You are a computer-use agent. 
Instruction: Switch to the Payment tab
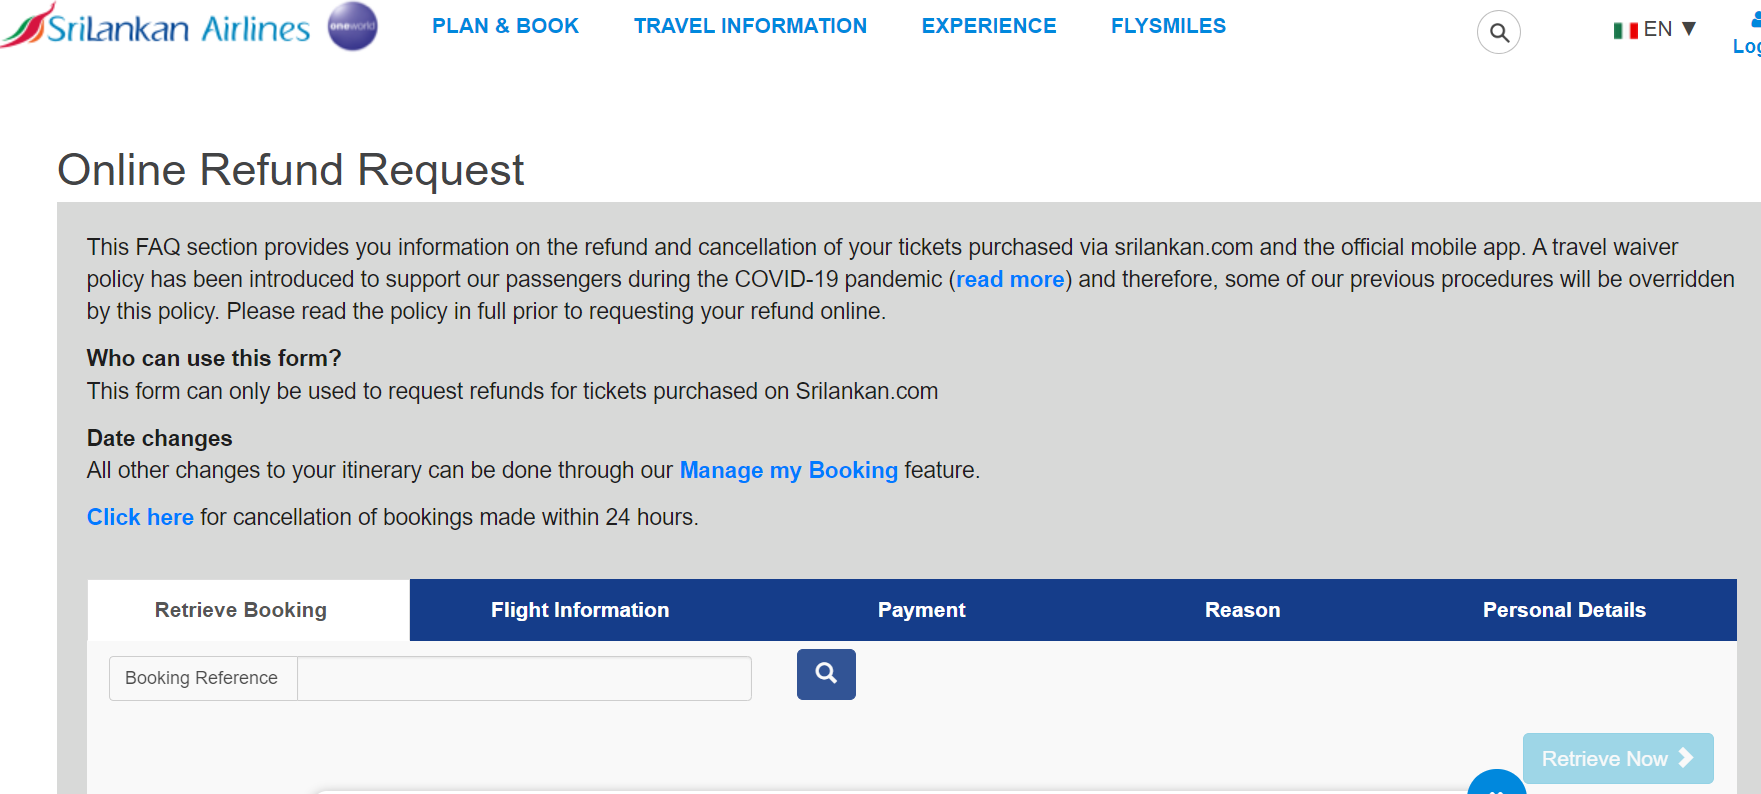click(x=921, y=610)
